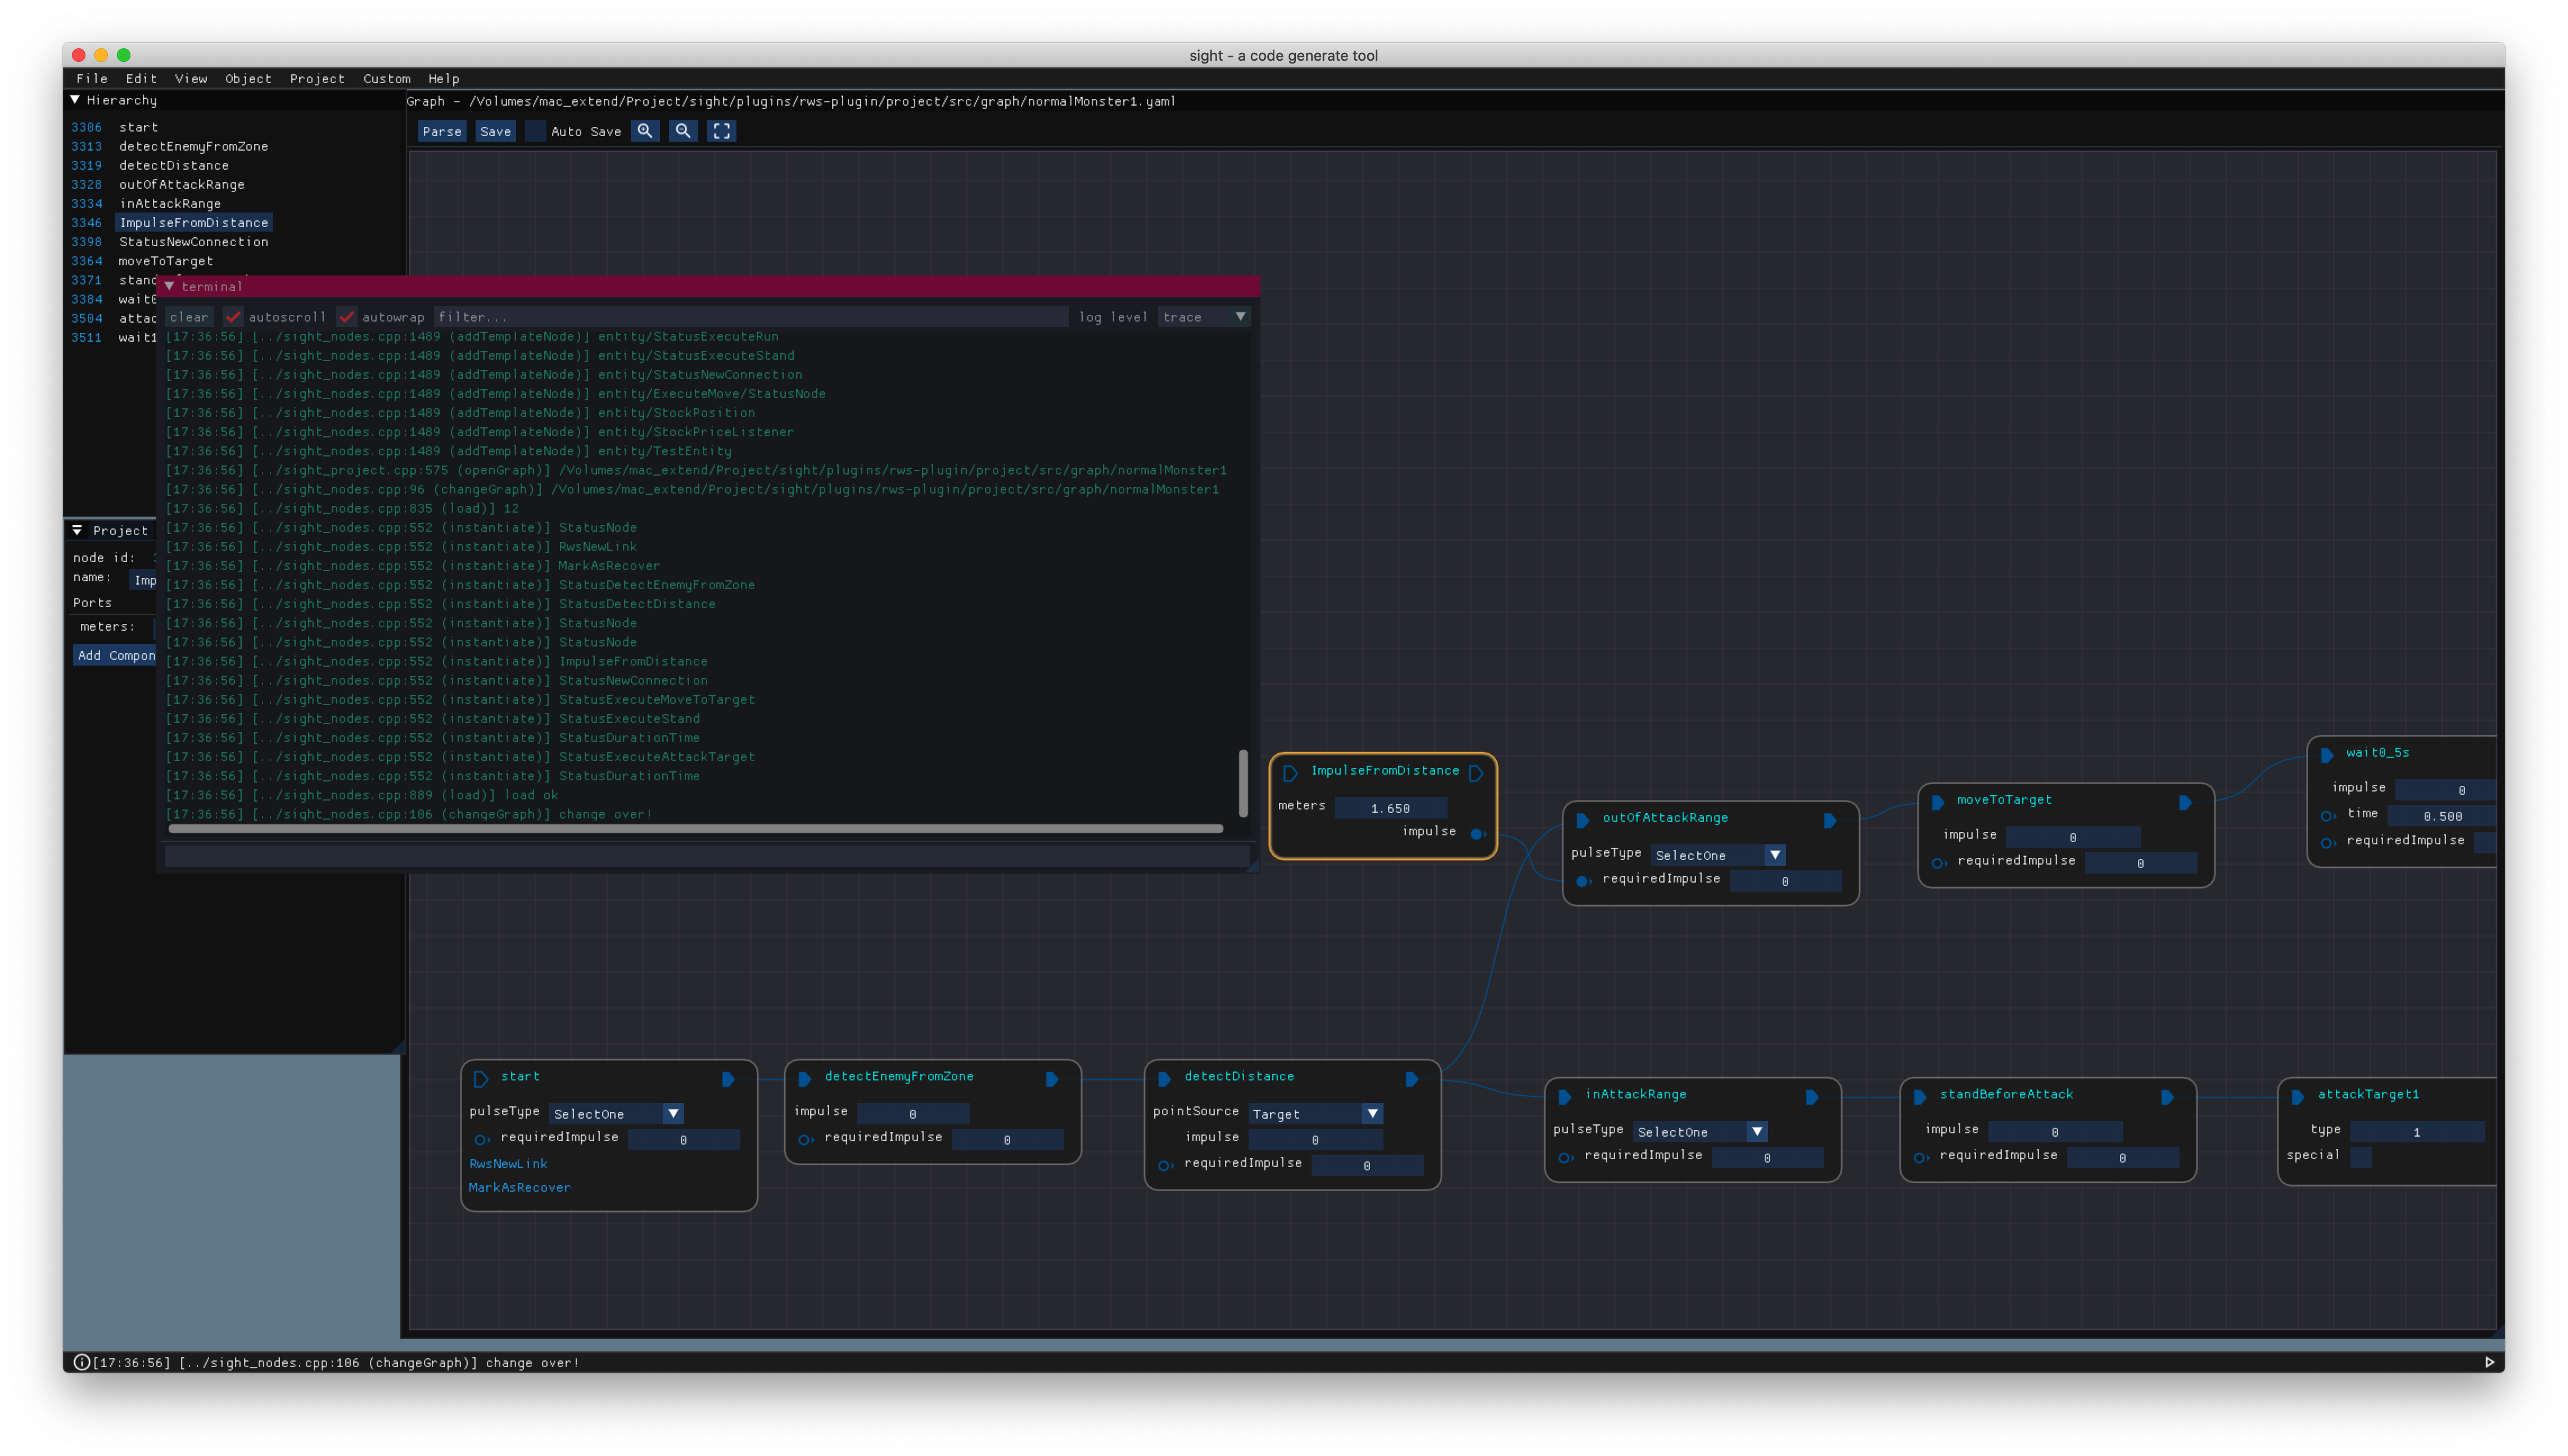Click the info icon in the status bar

(x=81, y=1362)
